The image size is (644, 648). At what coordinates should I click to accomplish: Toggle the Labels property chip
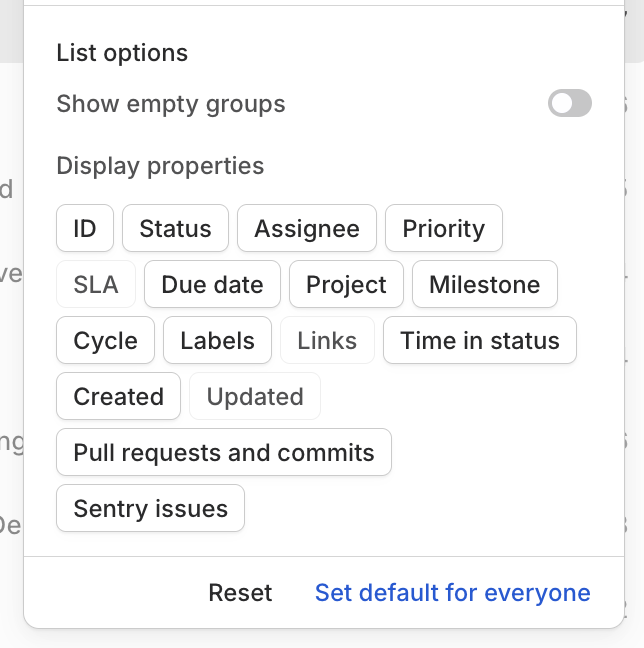tap(217, 341)
